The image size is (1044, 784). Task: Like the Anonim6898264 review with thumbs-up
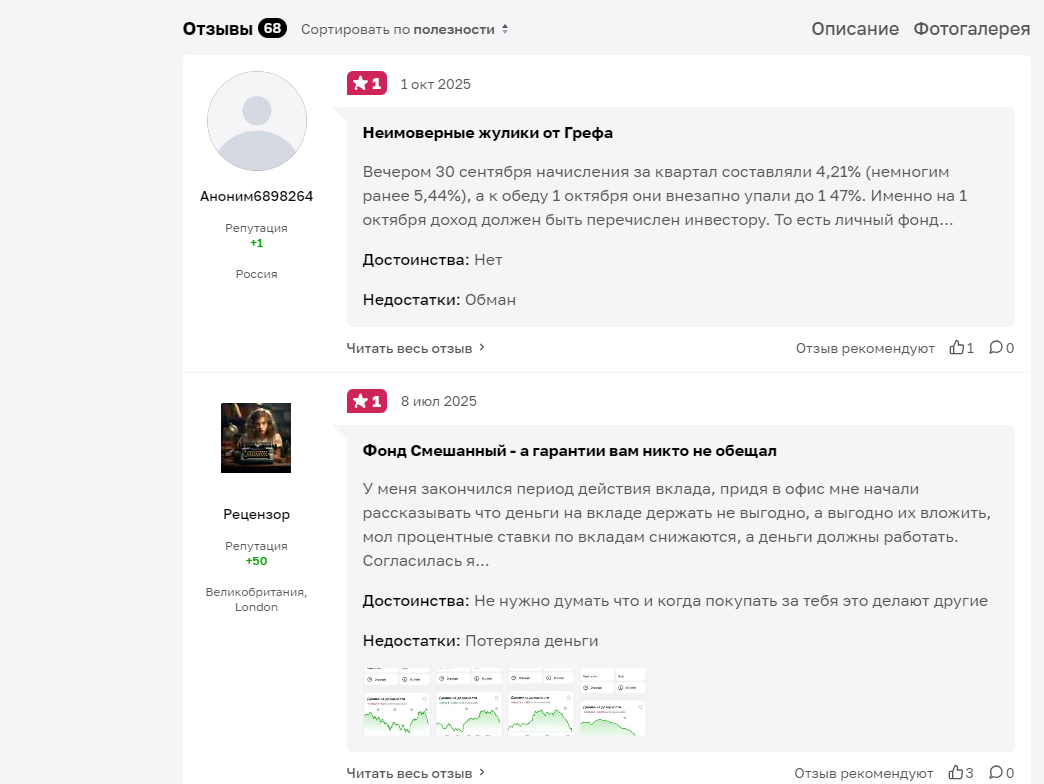[x=957, y=348]
